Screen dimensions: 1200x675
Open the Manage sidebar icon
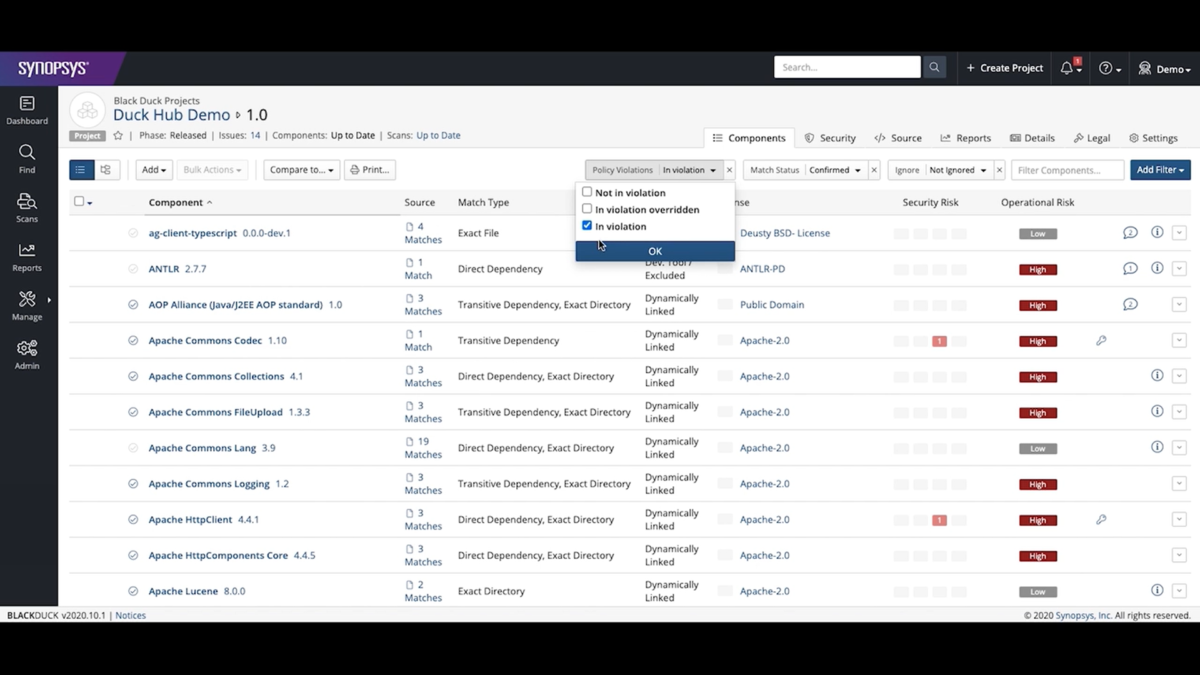[x=27, y=306]
